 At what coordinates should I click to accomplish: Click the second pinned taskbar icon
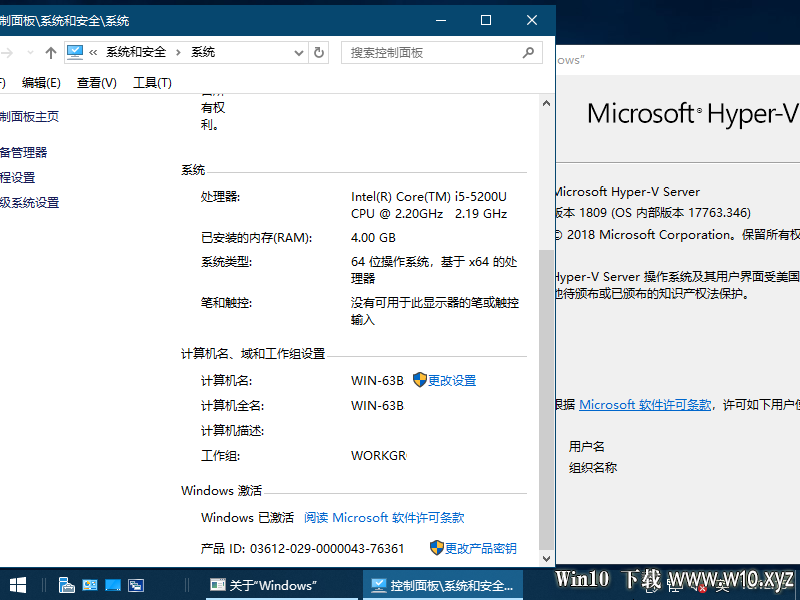[90, 585]
